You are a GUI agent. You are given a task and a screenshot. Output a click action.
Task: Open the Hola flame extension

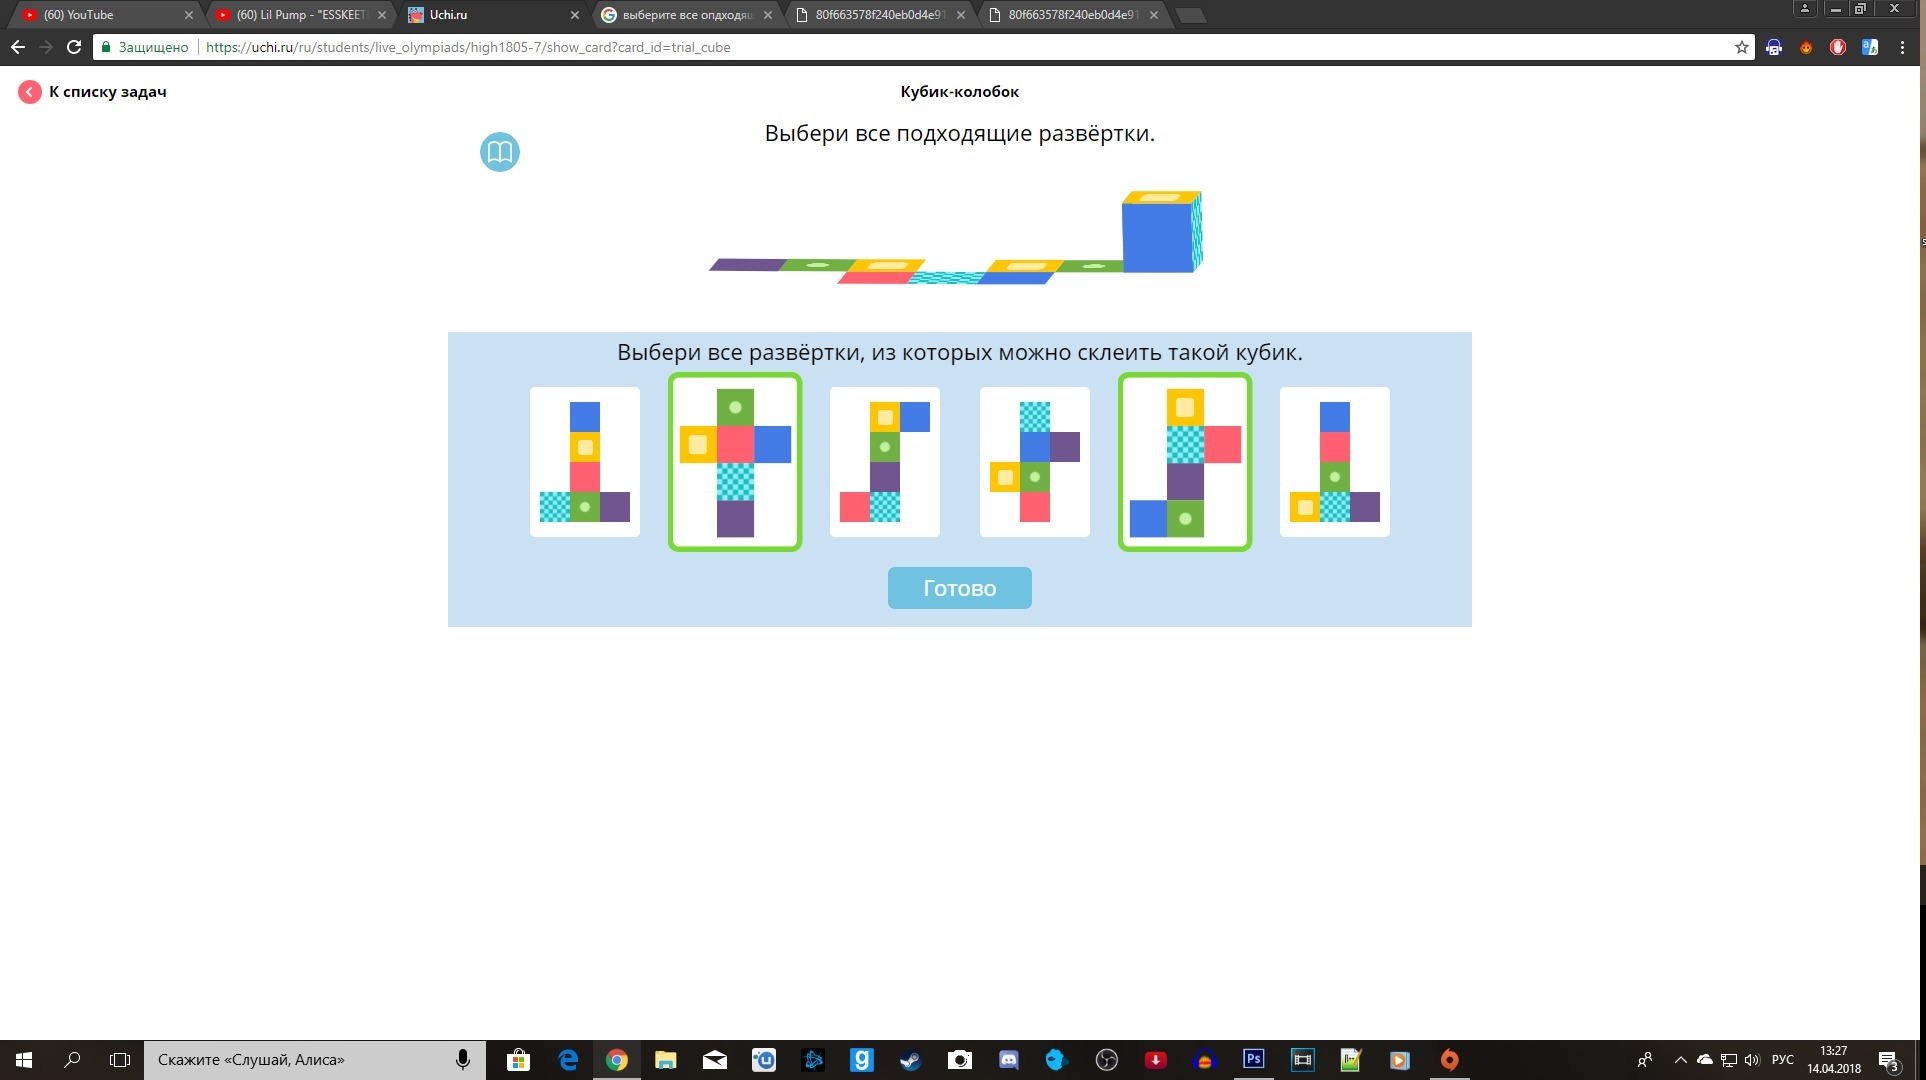[x=1806, y=47]
